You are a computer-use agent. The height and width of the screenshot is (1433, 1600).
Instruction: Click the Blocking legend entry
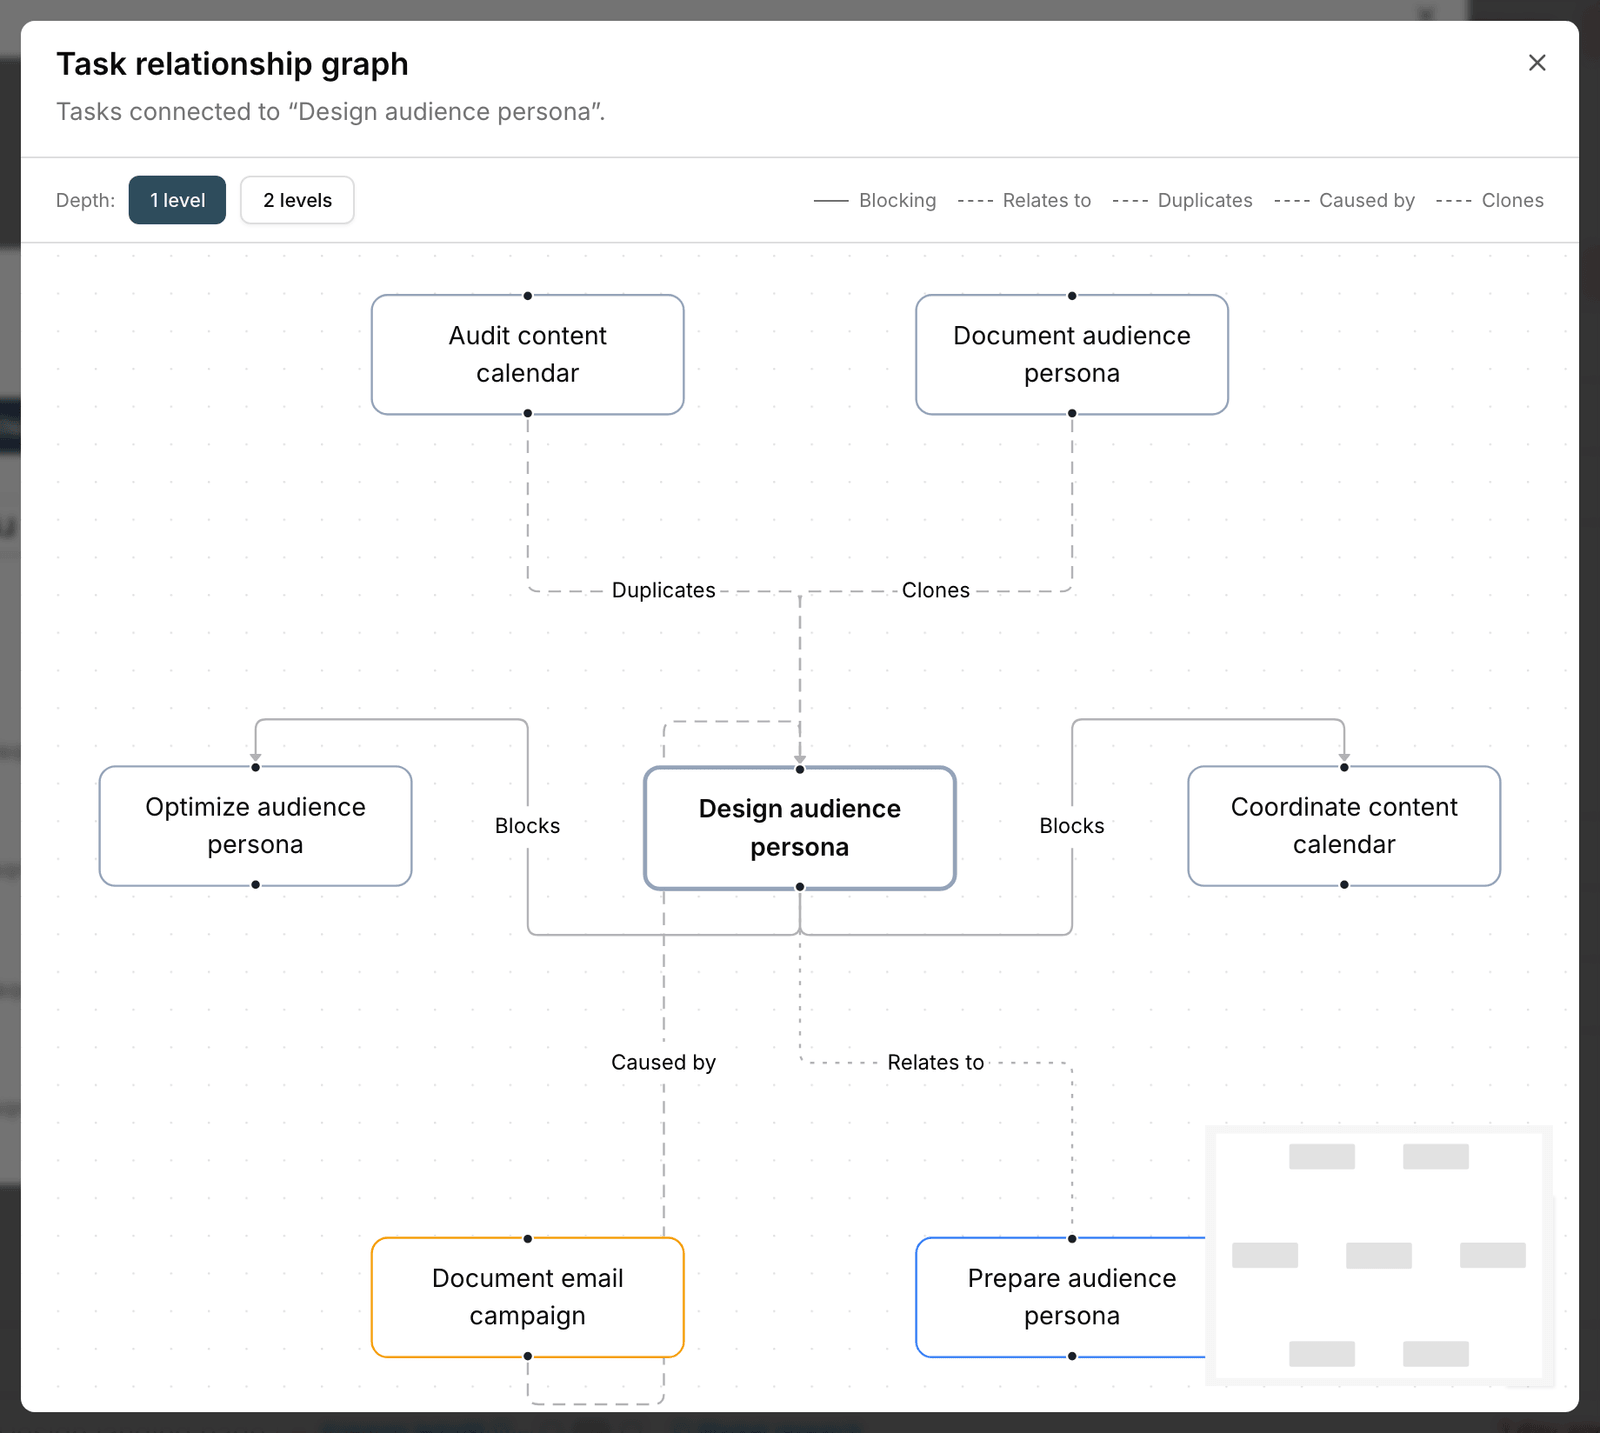(x=875, y=200)
